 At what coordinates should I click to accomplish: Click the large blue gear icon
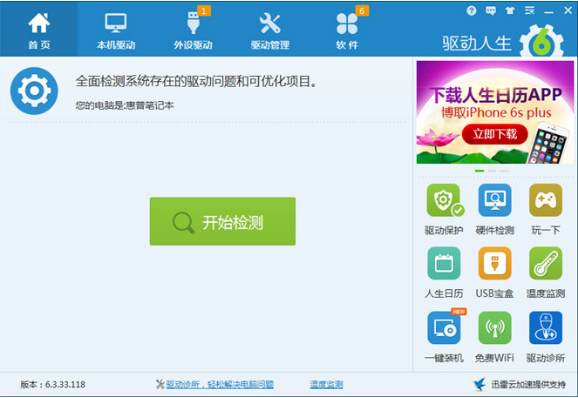pos(34,91)
